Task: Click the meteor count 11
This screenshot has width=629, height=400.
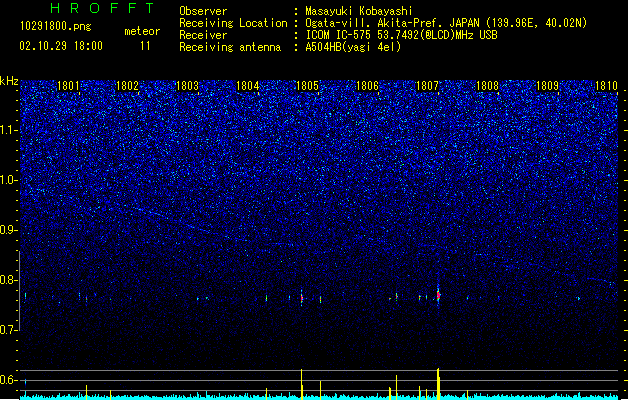Action: point(145,46)
